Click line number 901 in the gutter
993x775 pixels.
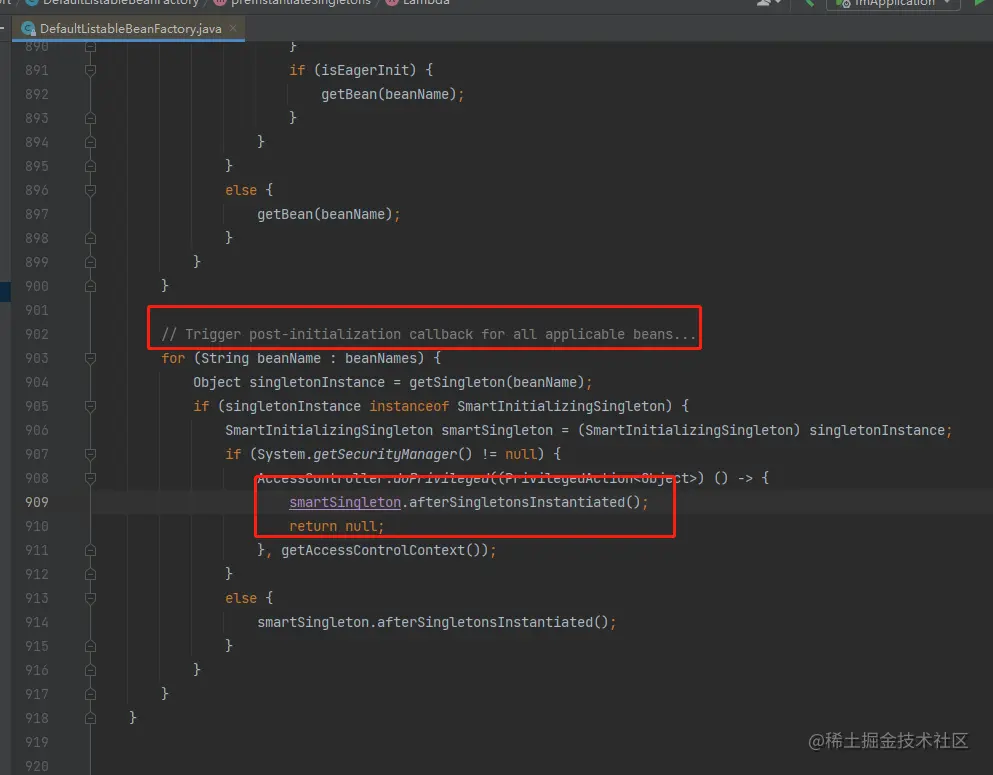37,310
